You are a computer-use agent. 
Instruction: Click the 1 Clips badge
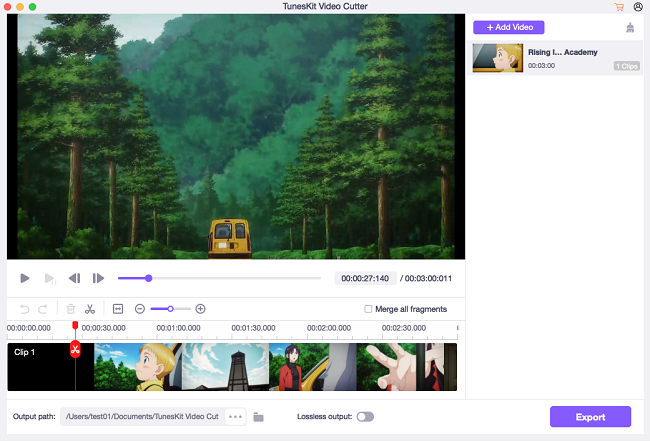[627, 66]
